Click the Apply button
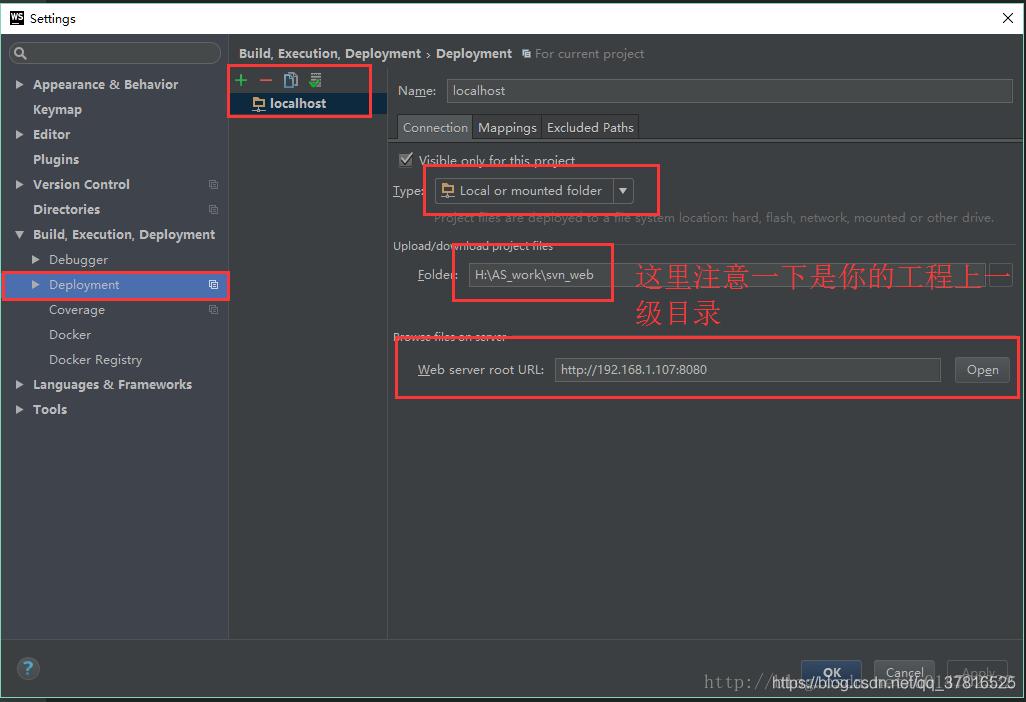The height and width of the screenshot is (702, 1026). pos(978,673)
